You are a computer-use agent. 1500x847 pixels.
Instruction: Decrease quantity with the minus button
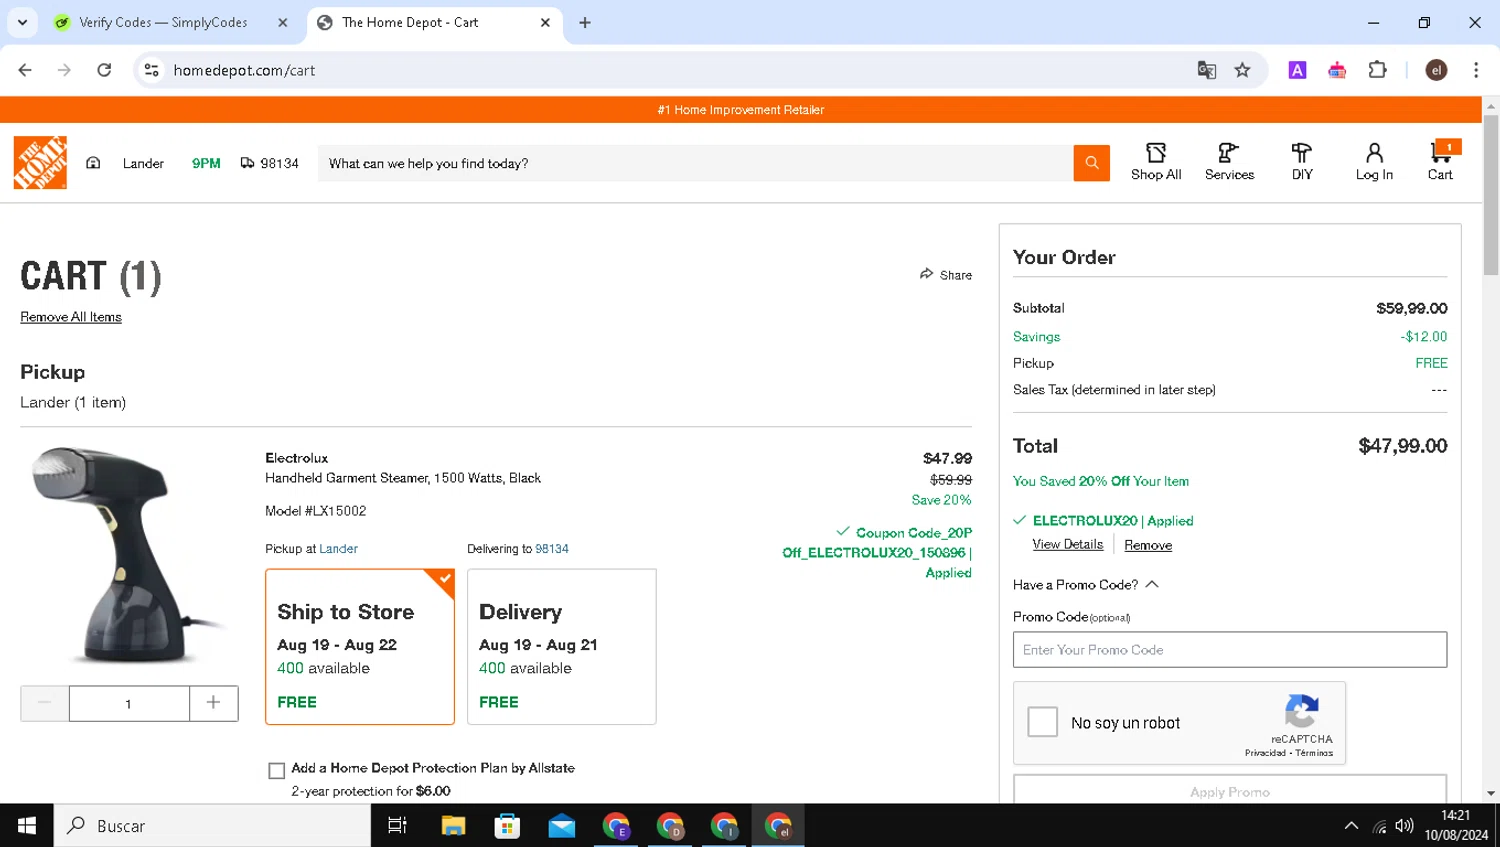click(45, 703)
